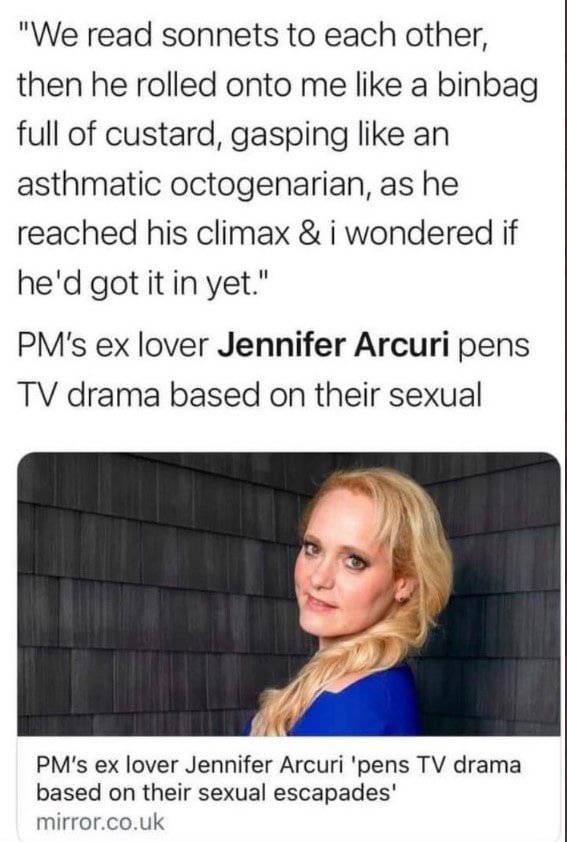
Task: Click the bold "Jennifer Arcuri" name in the post
Action: 333,345
